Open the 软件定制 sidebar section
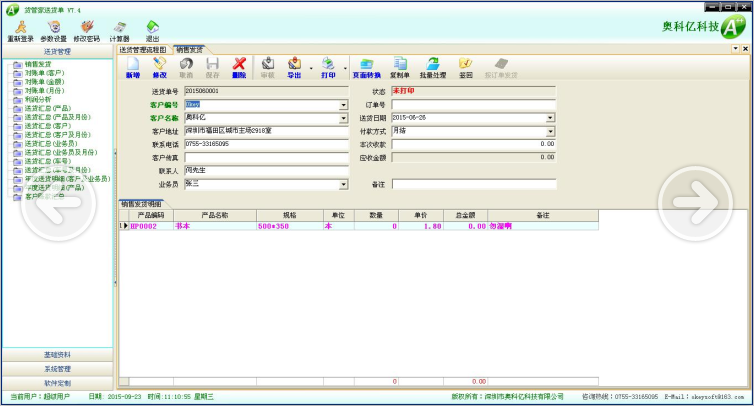Image resolution: width=754 pixels, height=406 pixels. pyautogui.click(x=57, y=383)
